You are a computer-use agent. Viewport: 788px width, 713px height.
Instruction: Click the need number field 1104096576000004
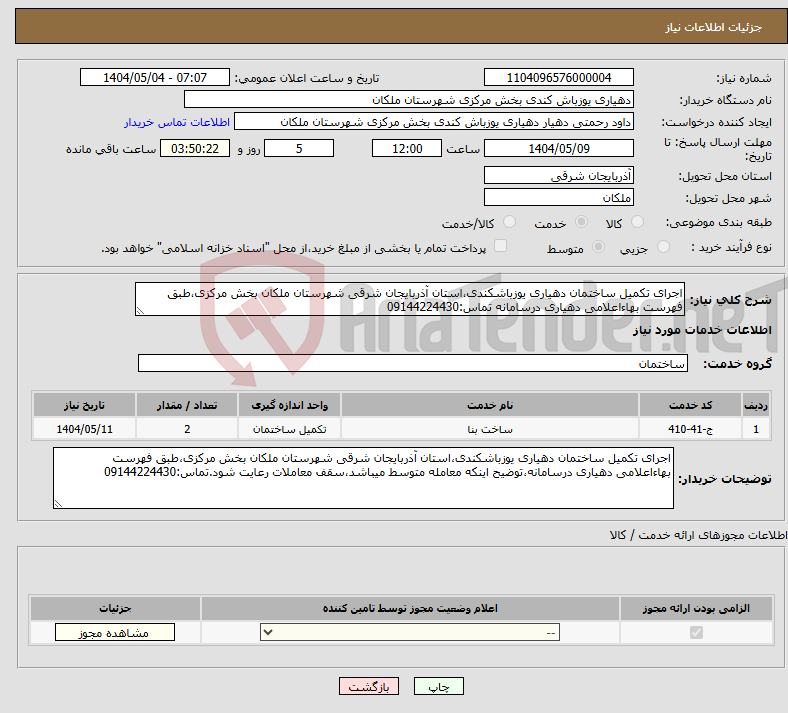[558, 77]
